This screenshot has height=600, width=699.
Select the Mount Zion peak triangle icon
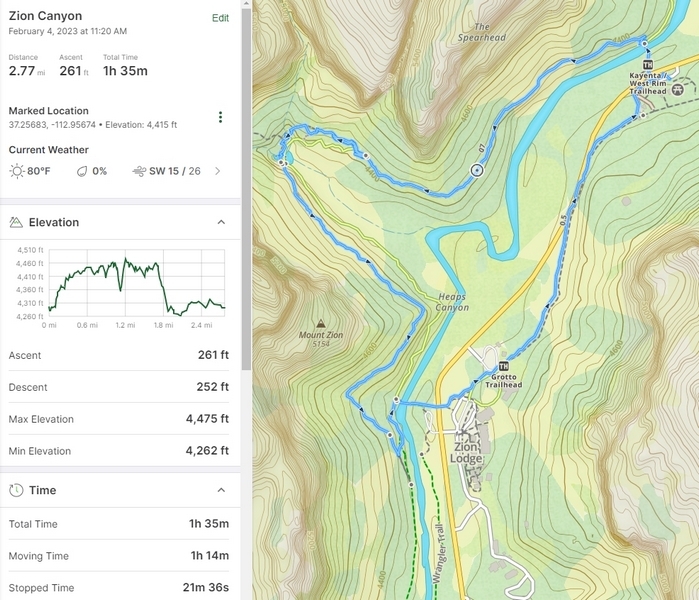click(x=320, y=324)
